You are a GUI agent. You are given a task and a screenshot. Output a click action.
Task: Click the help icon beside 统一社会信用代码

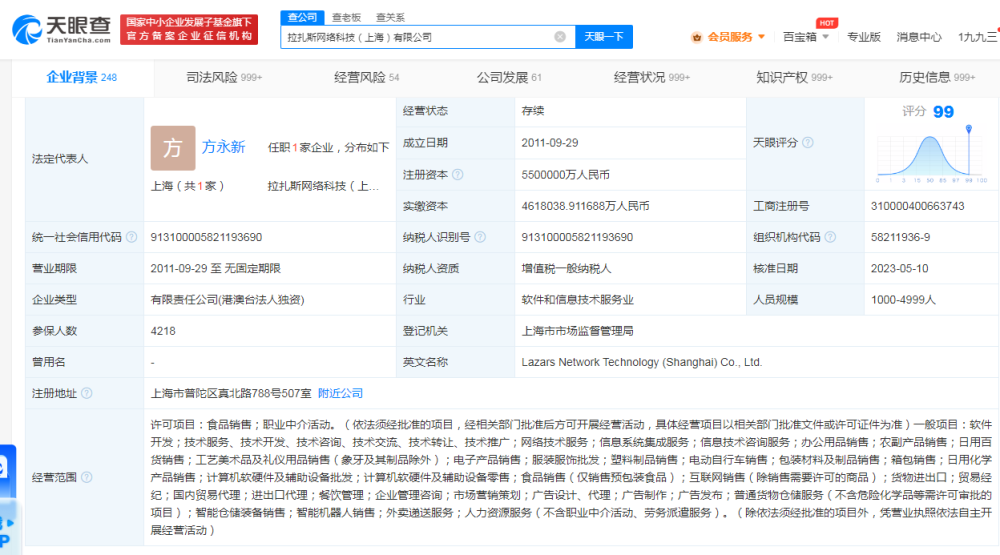click(x=131, y=237)
